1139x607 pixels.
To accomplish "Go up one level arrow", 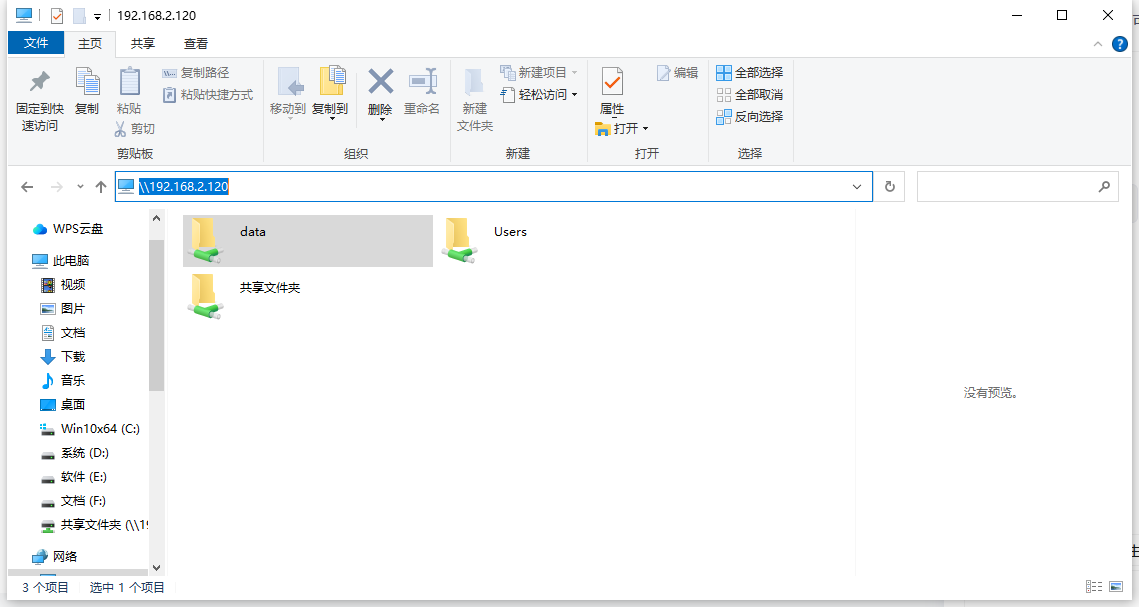I will 101,187.
